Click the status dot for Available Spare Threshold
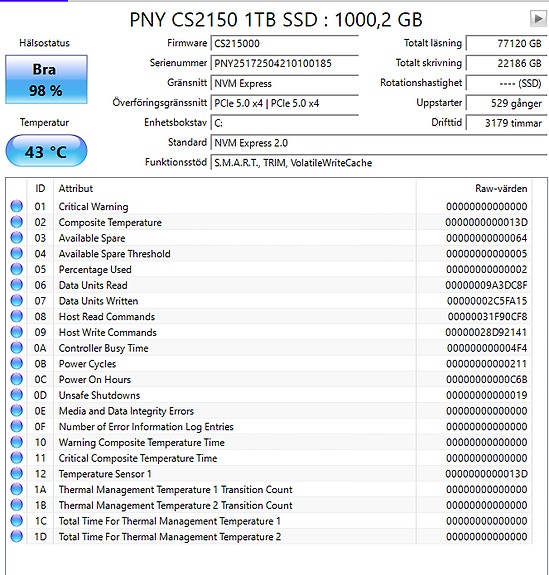Screen dimensions: 549x575 click(17, 253)
